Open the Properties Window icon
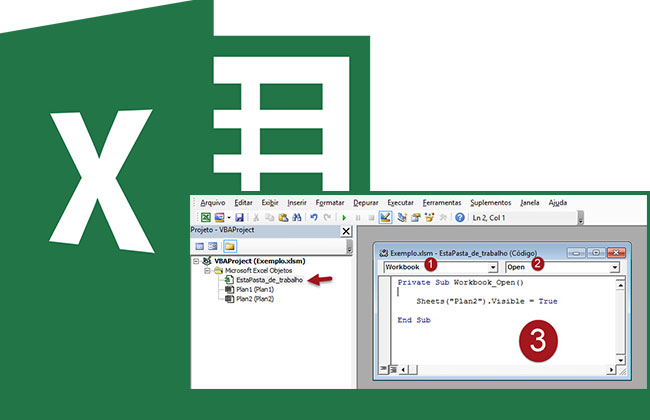Image resolution: width=650 pixels, height=420 pixels. (x=415, y=217)
